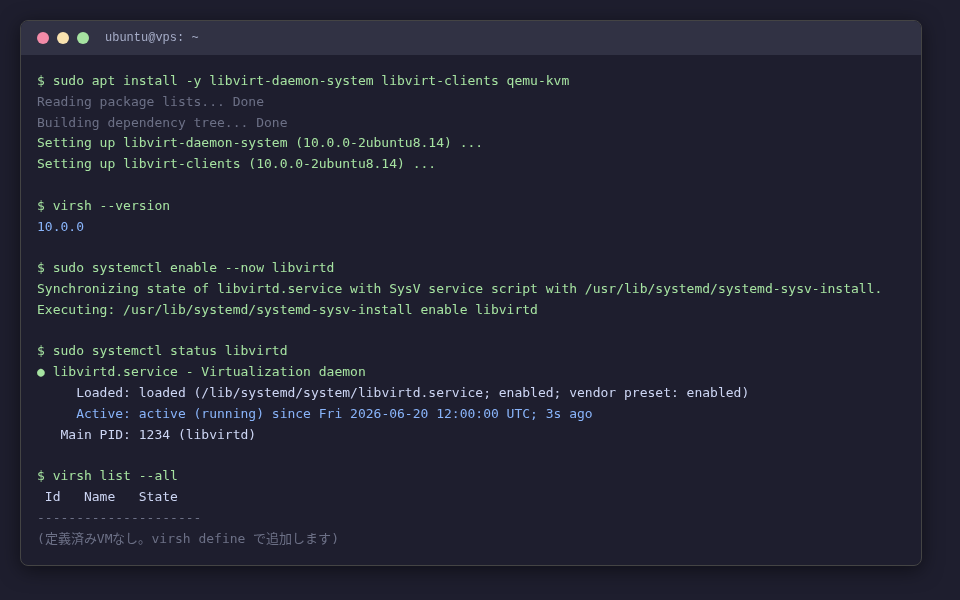
Task: Click the Japanese 'virsh define' hint line
Action: [x=188, y=539]
